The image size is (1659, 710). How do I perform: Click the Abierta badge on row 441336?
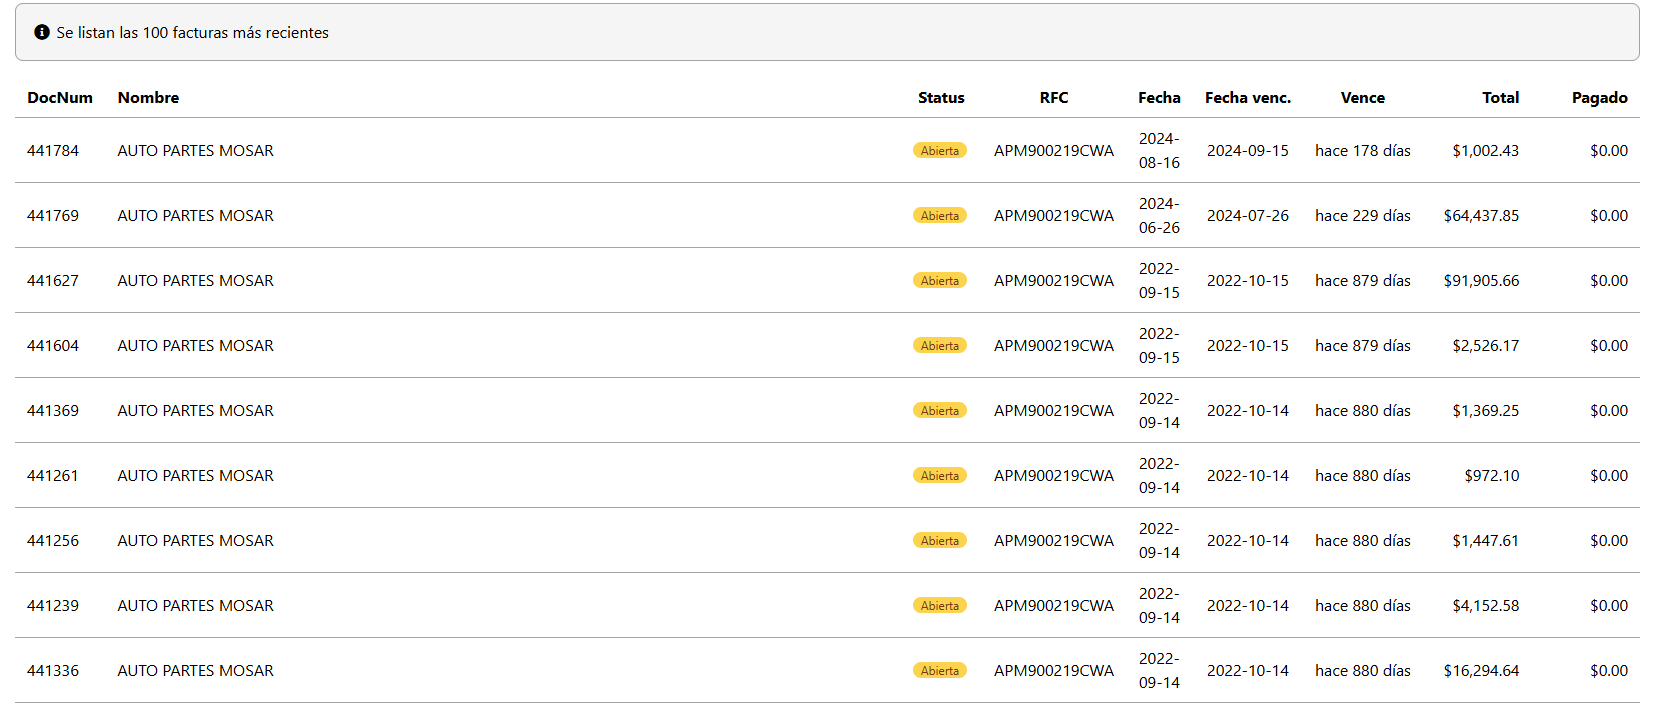click(x=939, y=671)
